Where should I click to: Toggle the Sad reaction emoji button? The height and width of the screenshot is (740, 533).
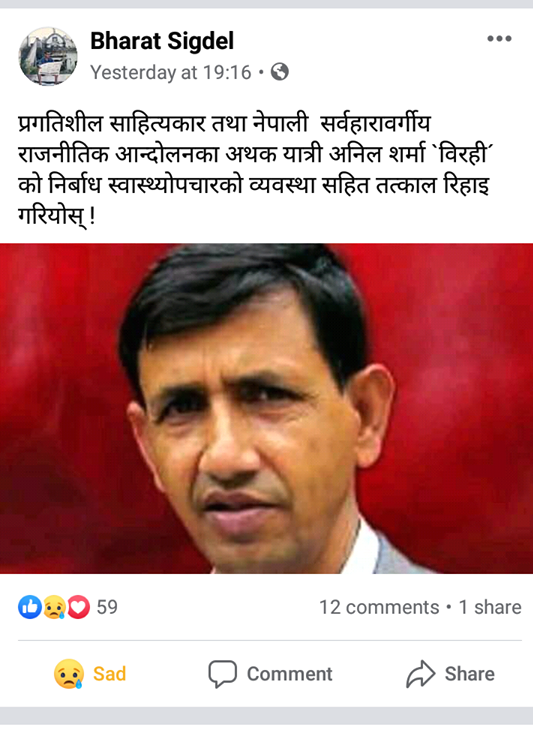pos(69,674)
